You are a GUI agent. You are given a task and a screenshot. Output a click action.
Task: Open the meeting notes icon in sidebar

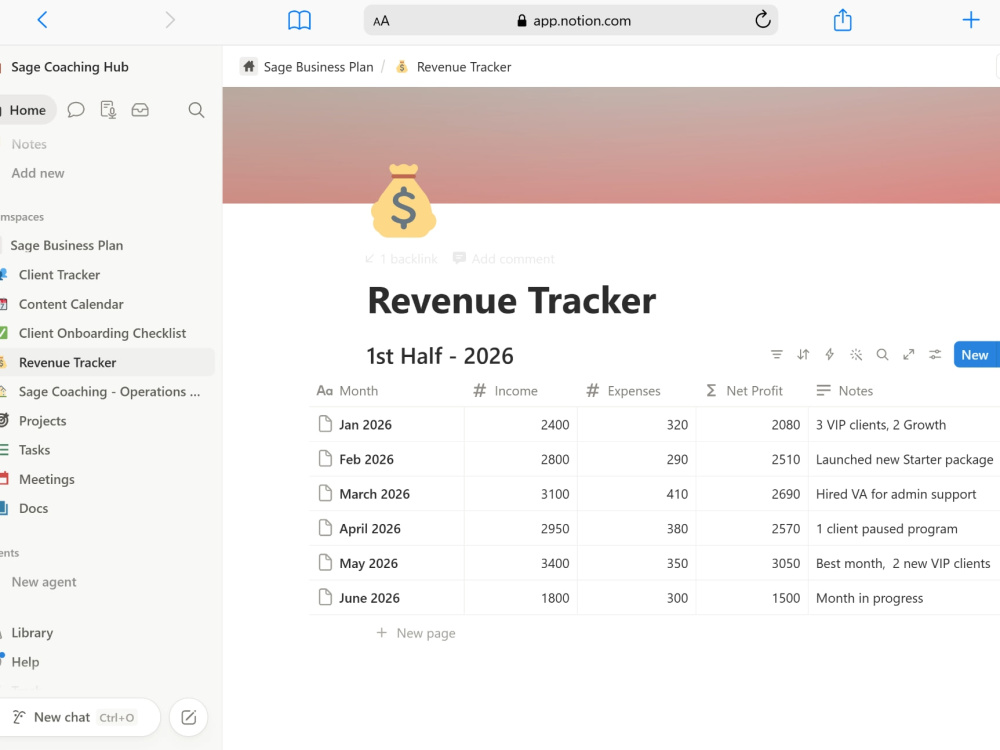pos(108,110)
